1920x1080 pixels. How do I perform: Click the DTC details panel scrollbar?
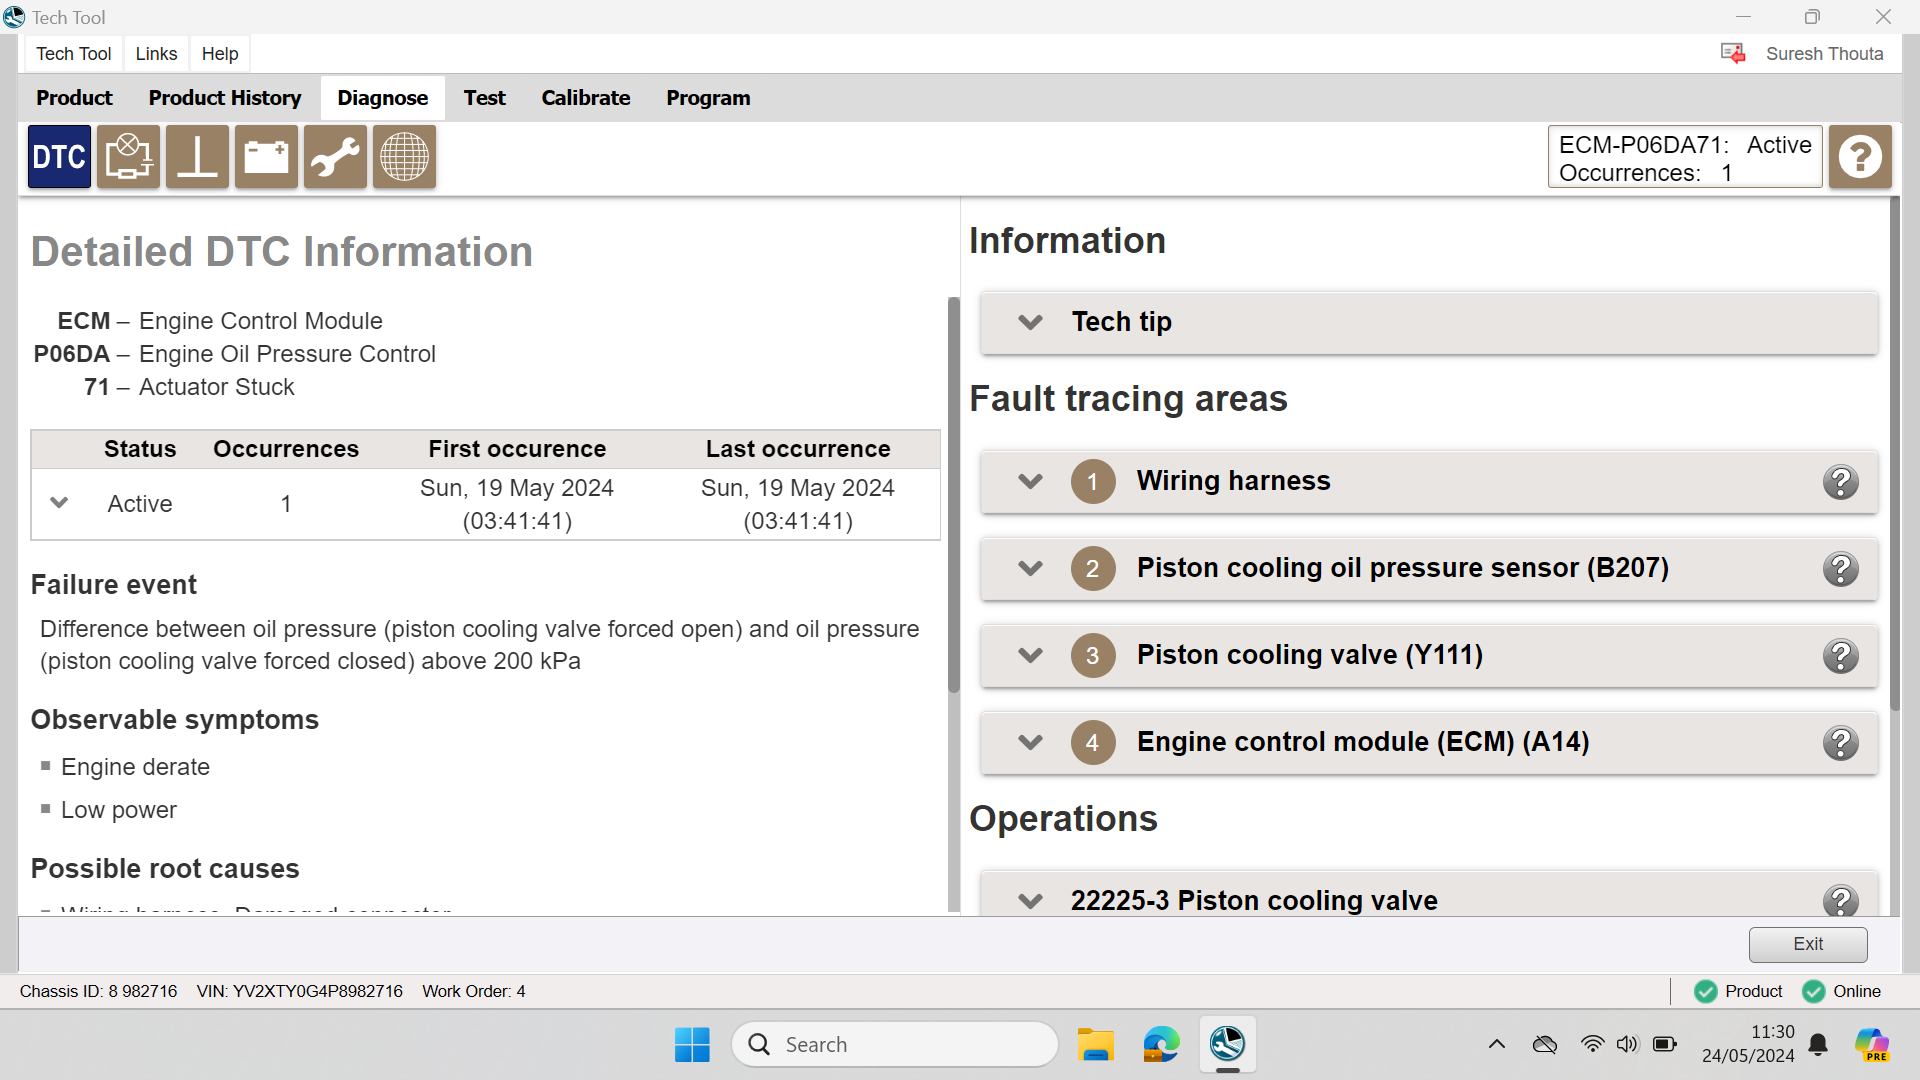954,494
